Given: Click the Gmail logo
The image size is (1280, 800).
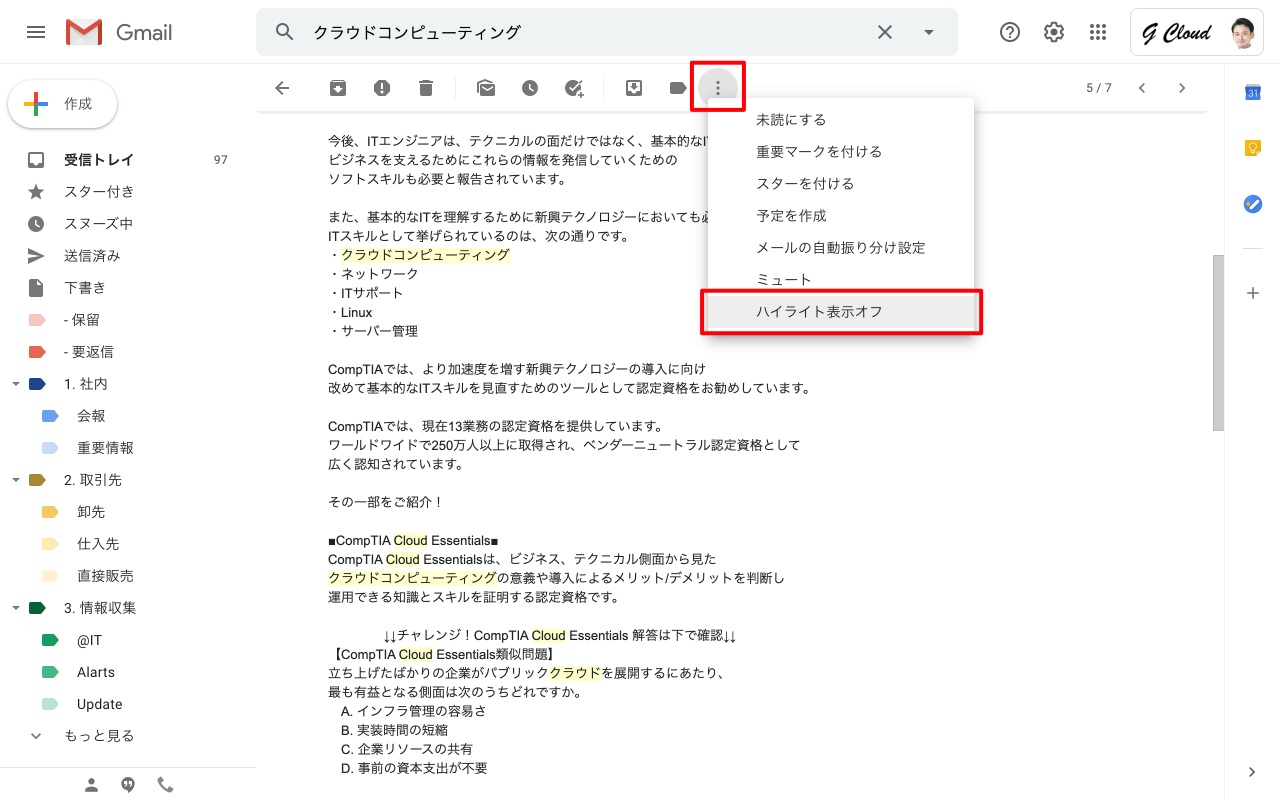Looking at the screenshot, I should click(119, 32).
